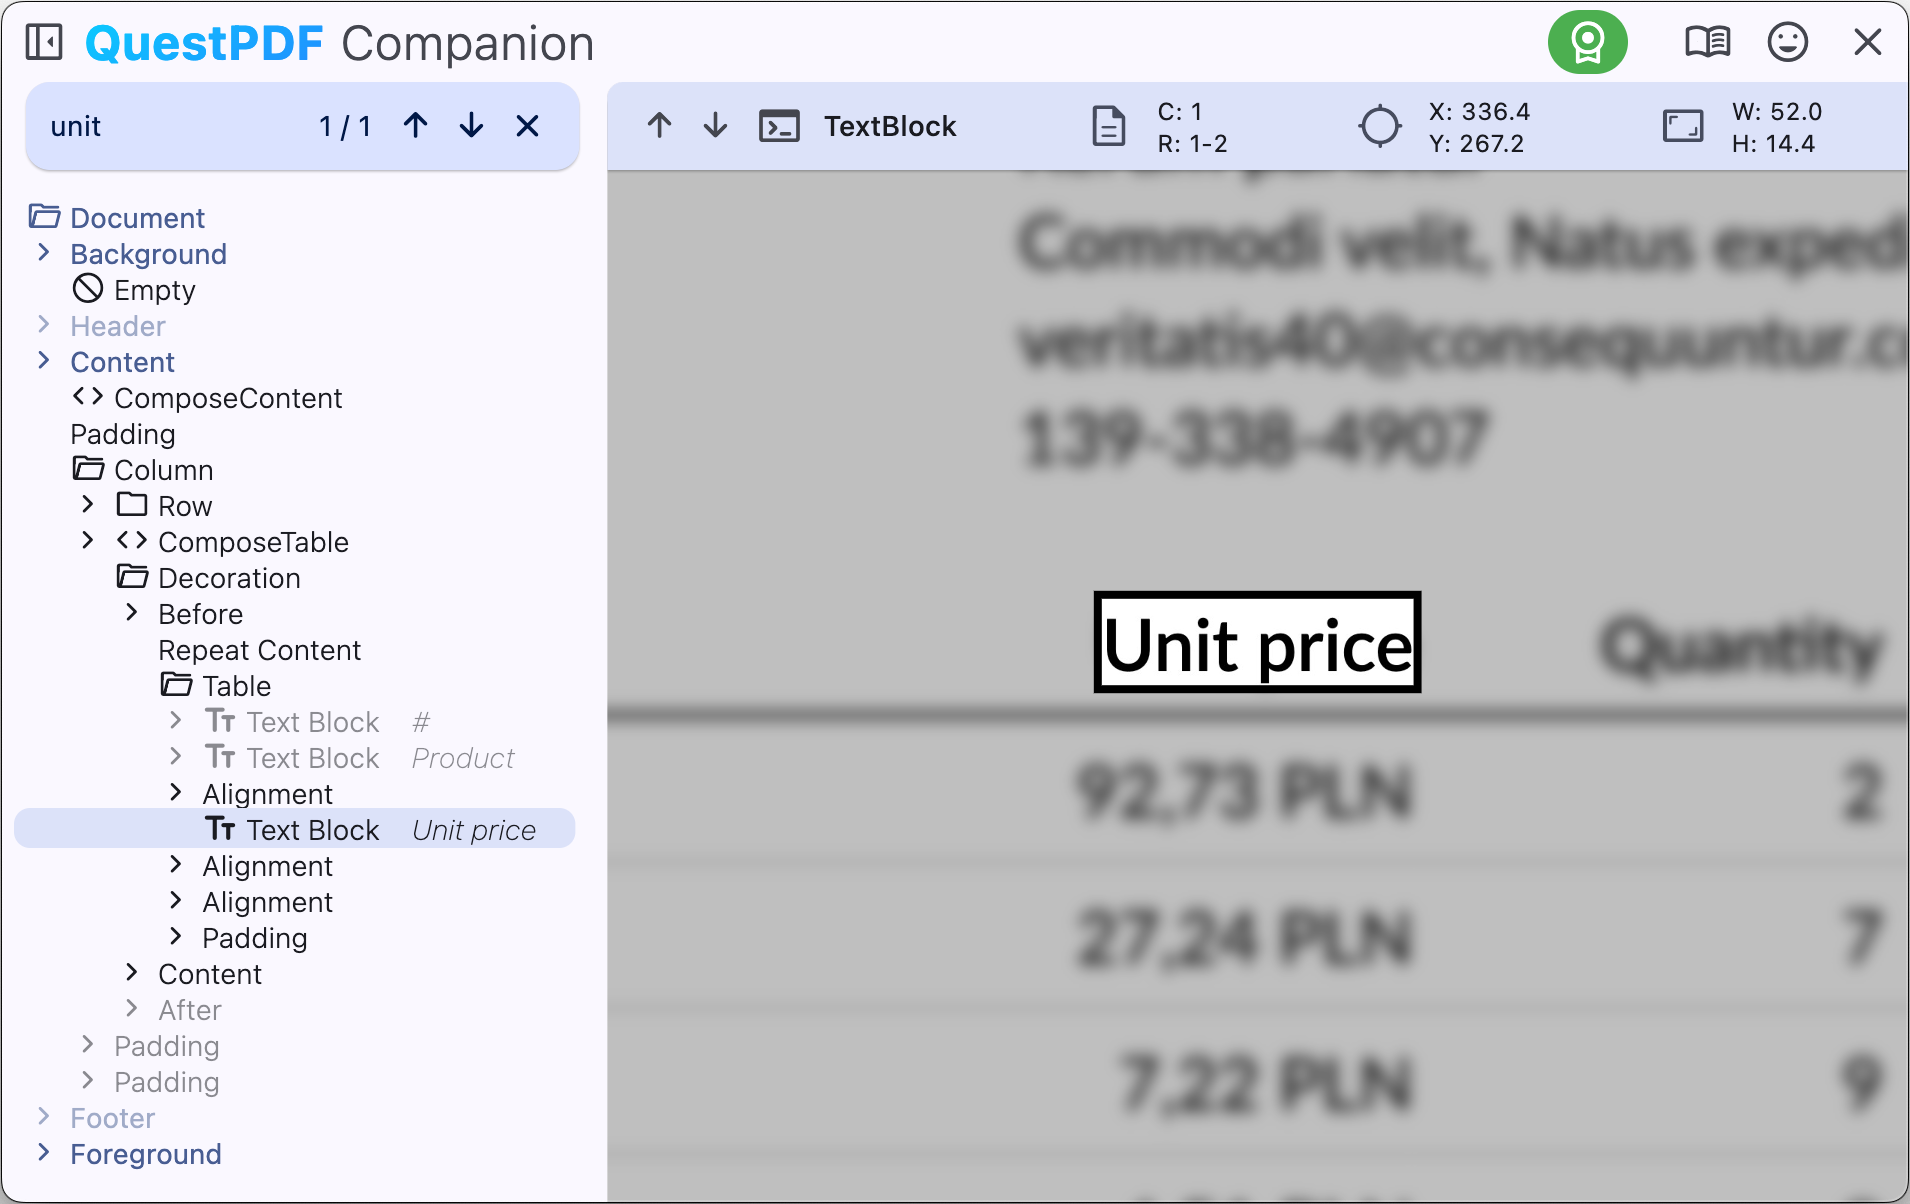Expand the top-level Content node
The height and width of the screenshot is (1204, 1910).
tap(43, 361)
